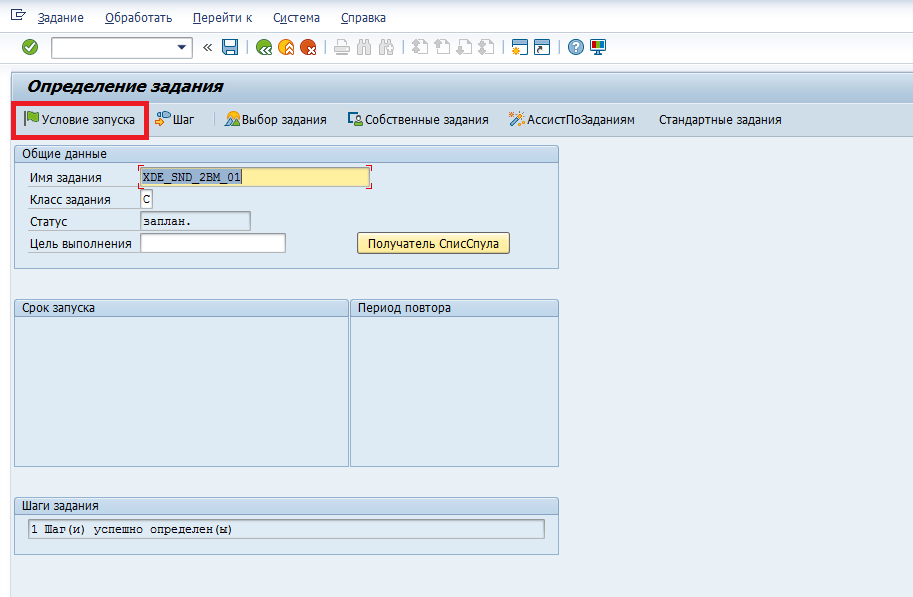Click the Имя задания input field
The height and width of the screenshot is (597, 913).
tap(255, 177)
